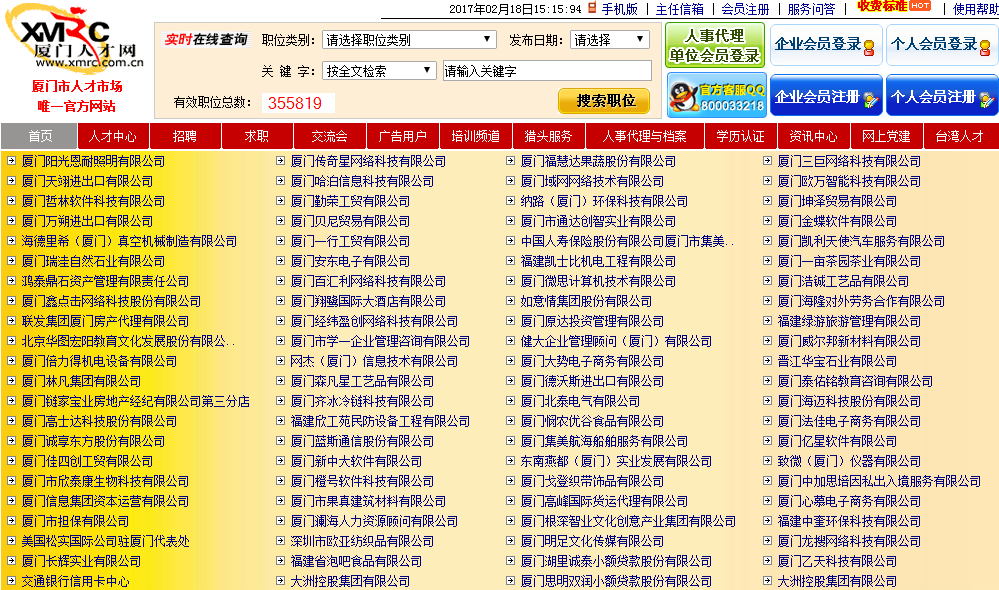Open company link 厦门大势电子商务有限公司
This screenshot has width=999, height=590.
592,361
